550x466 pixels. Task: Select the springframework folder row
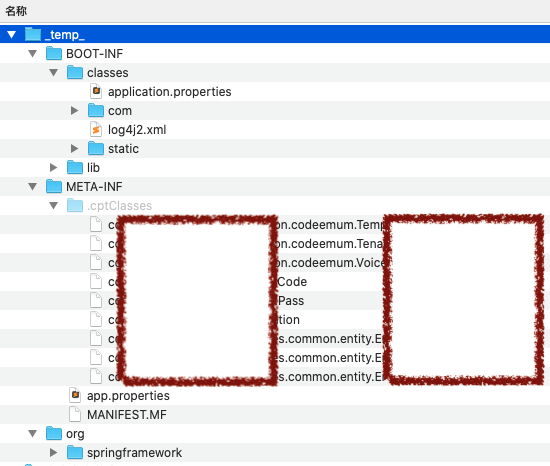click(275, 453)
